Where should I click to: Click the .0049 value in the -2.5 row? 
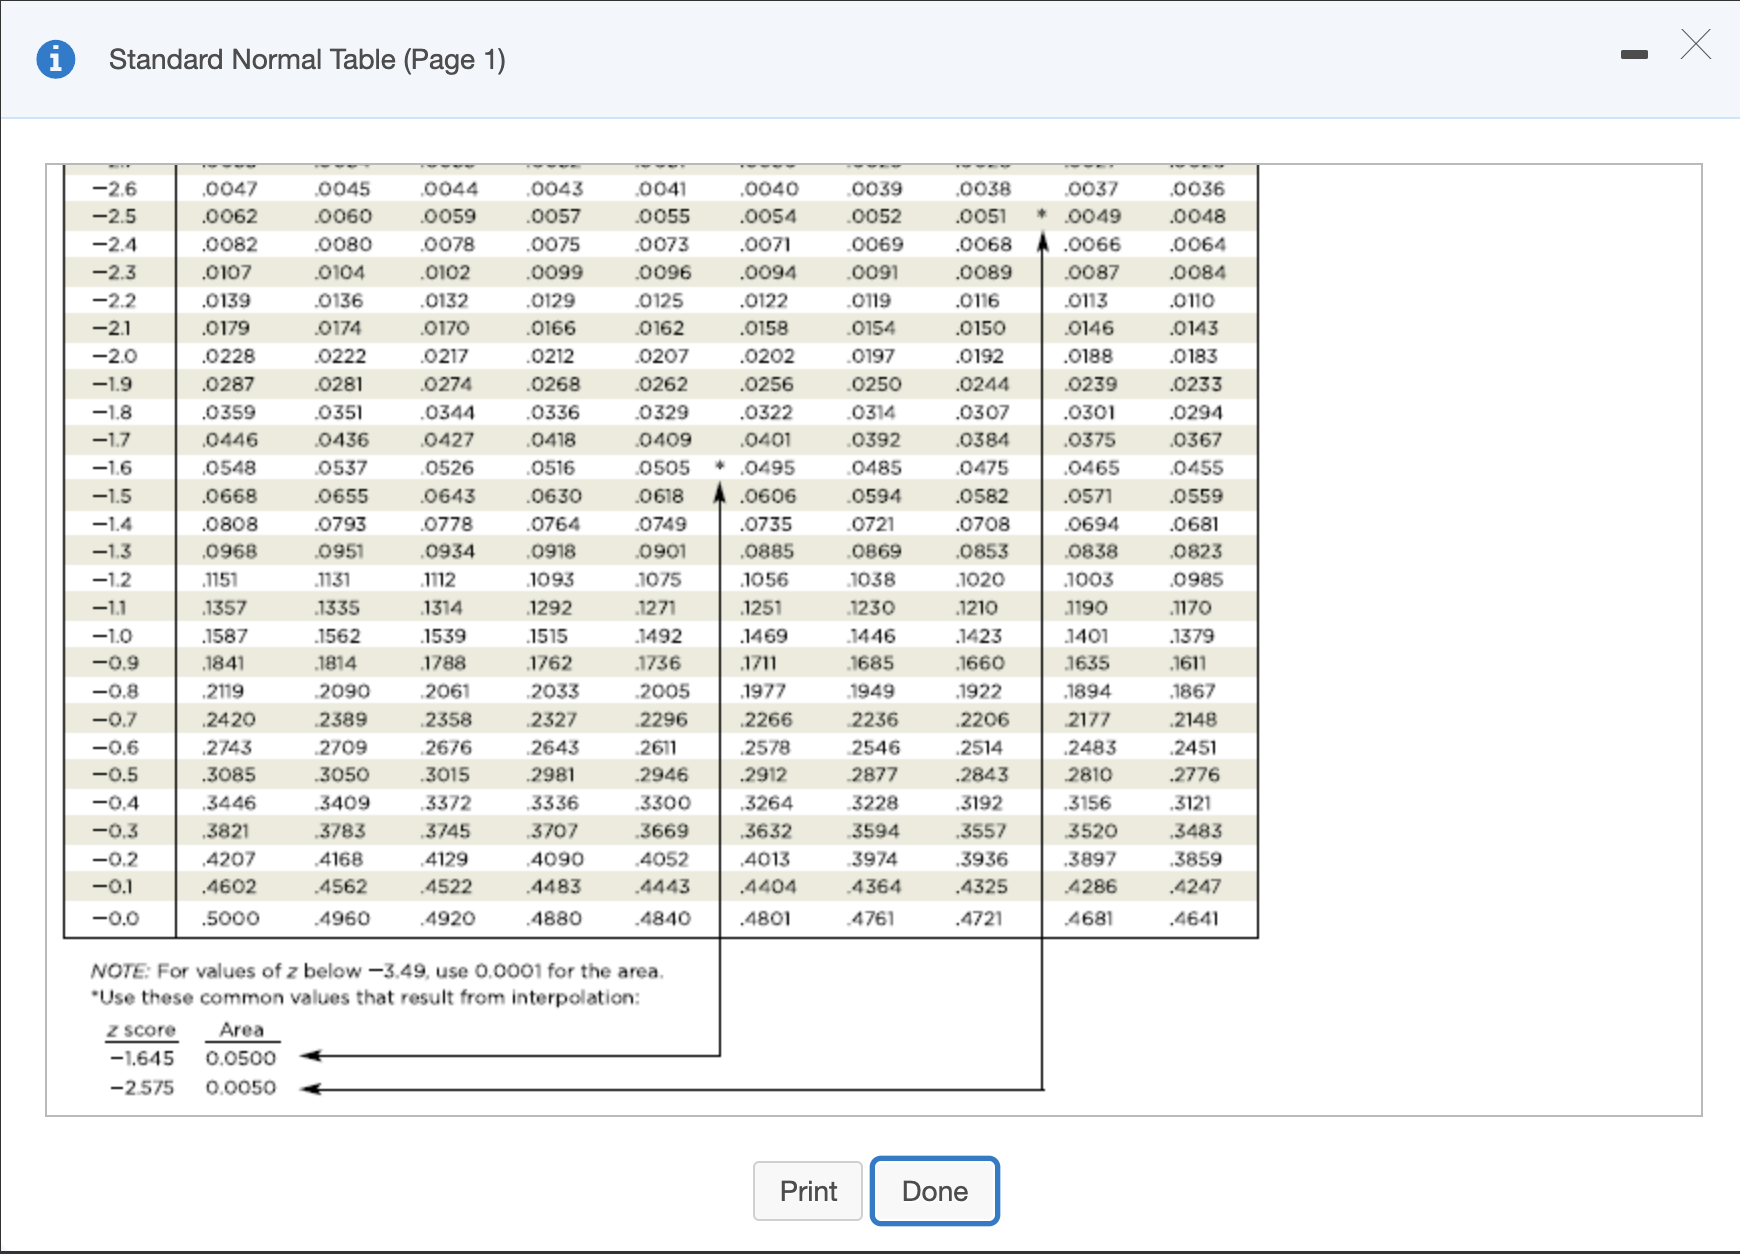click(1093, 216)
